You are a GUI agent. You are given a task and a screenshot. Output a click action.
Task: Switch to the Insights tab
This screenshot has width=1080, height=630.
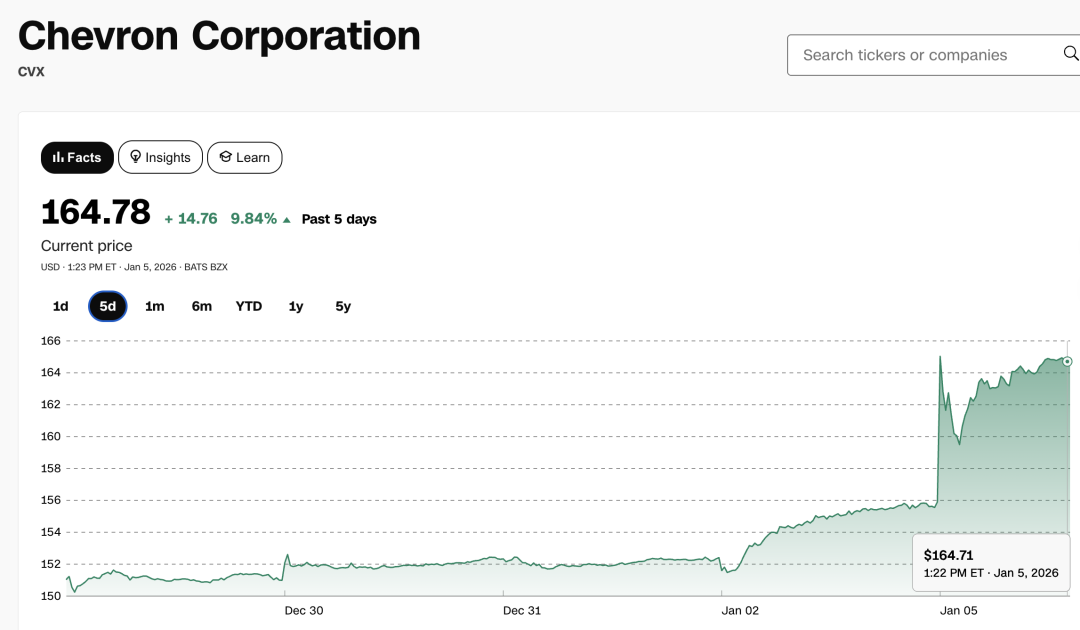click(160, 158)
